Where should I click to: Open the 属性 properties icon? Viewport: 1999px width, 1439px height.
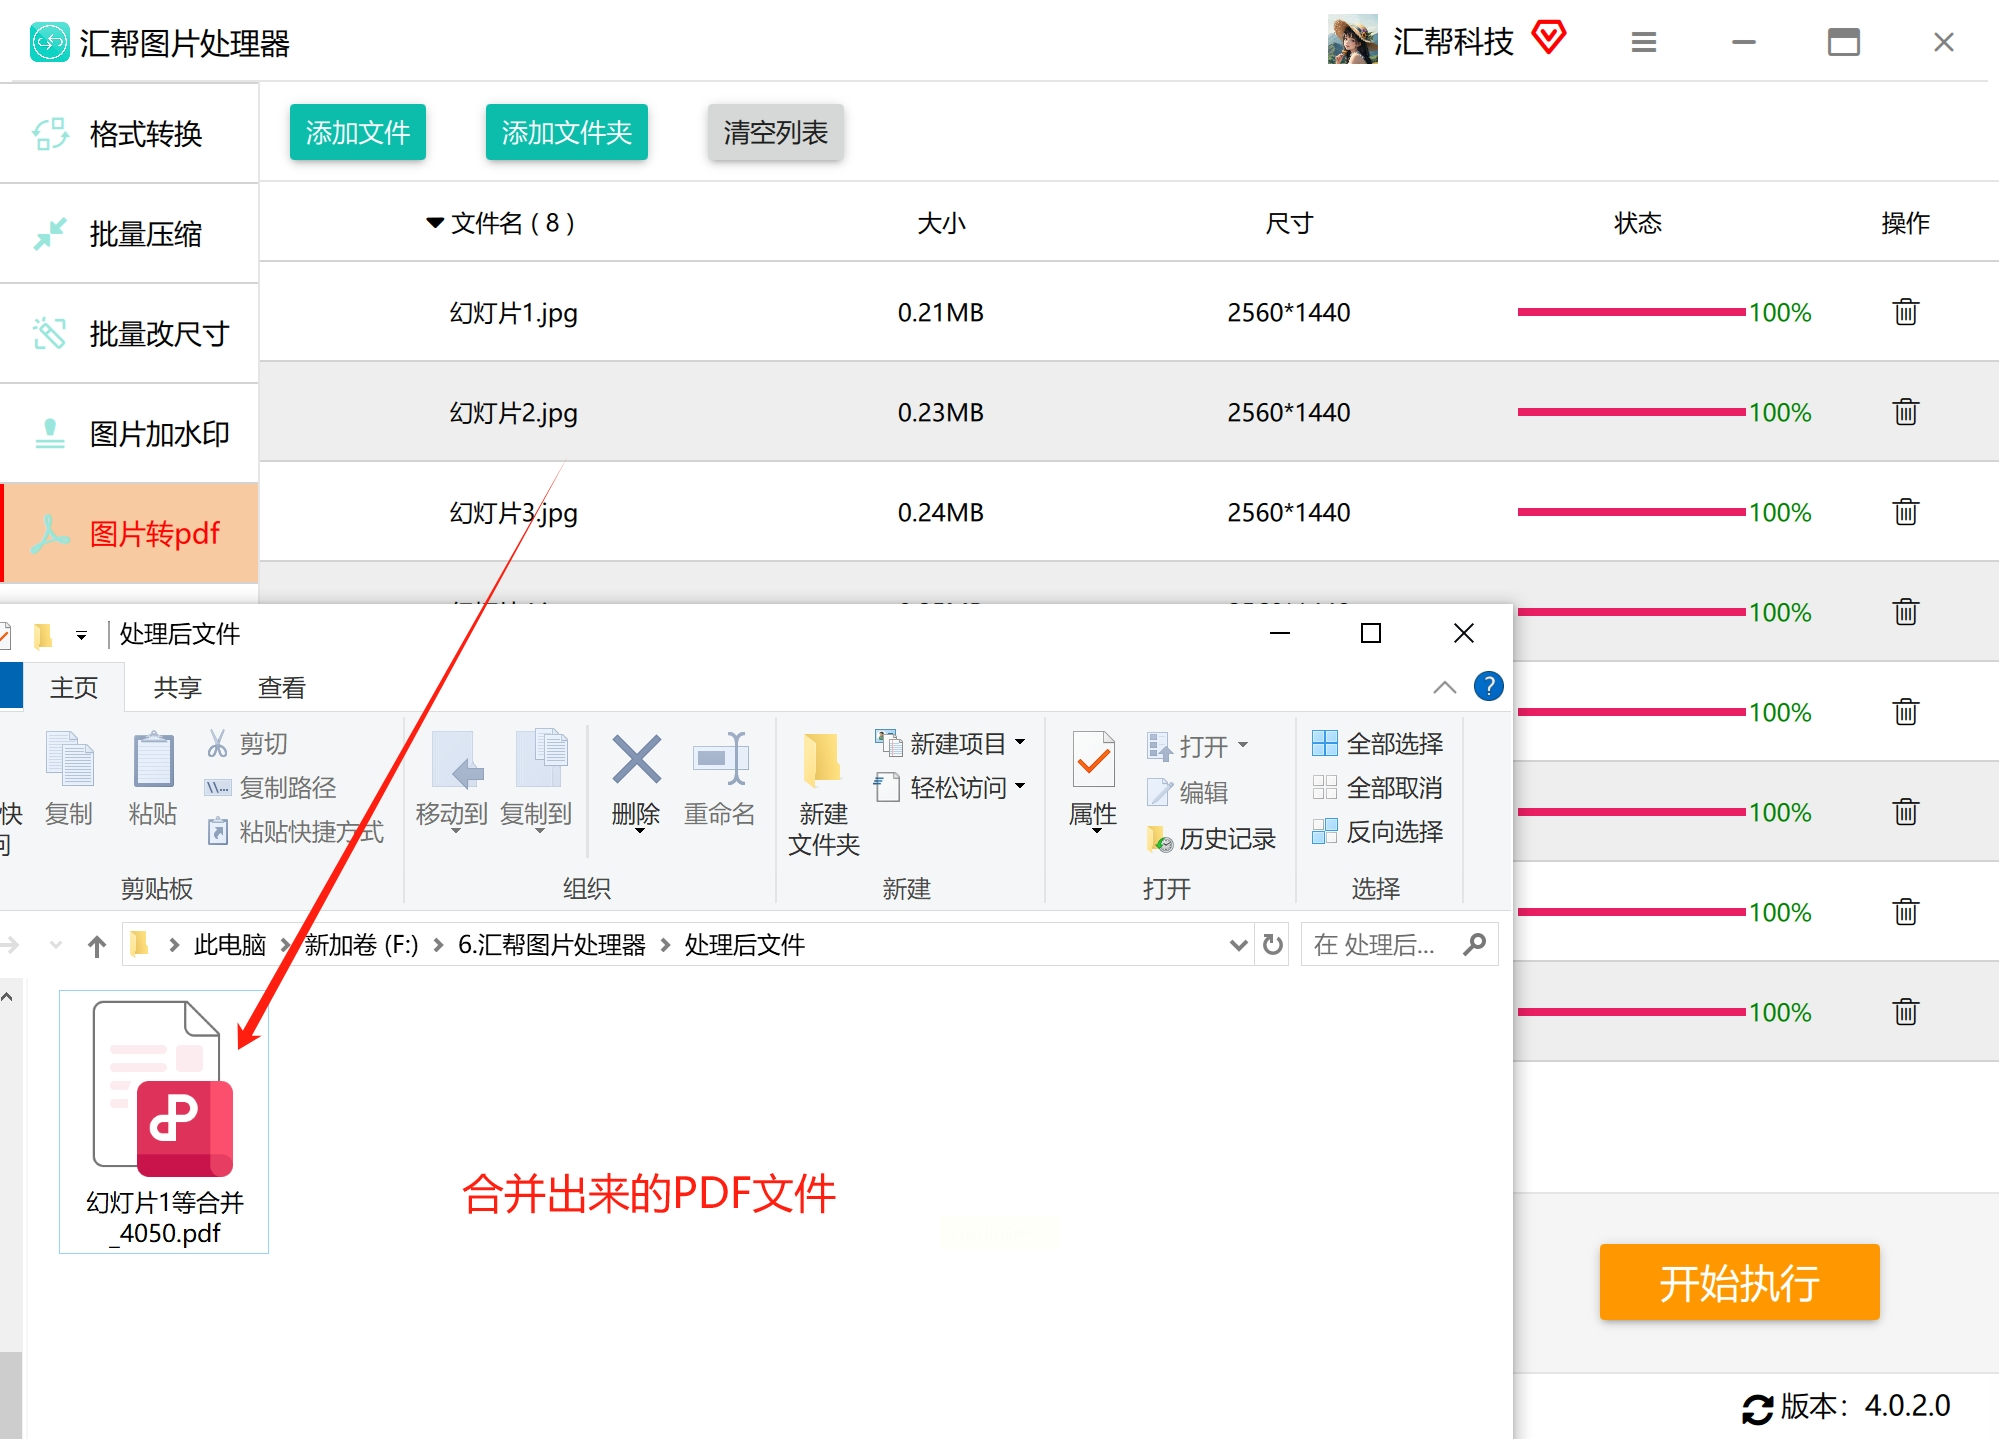point(1093,761)
